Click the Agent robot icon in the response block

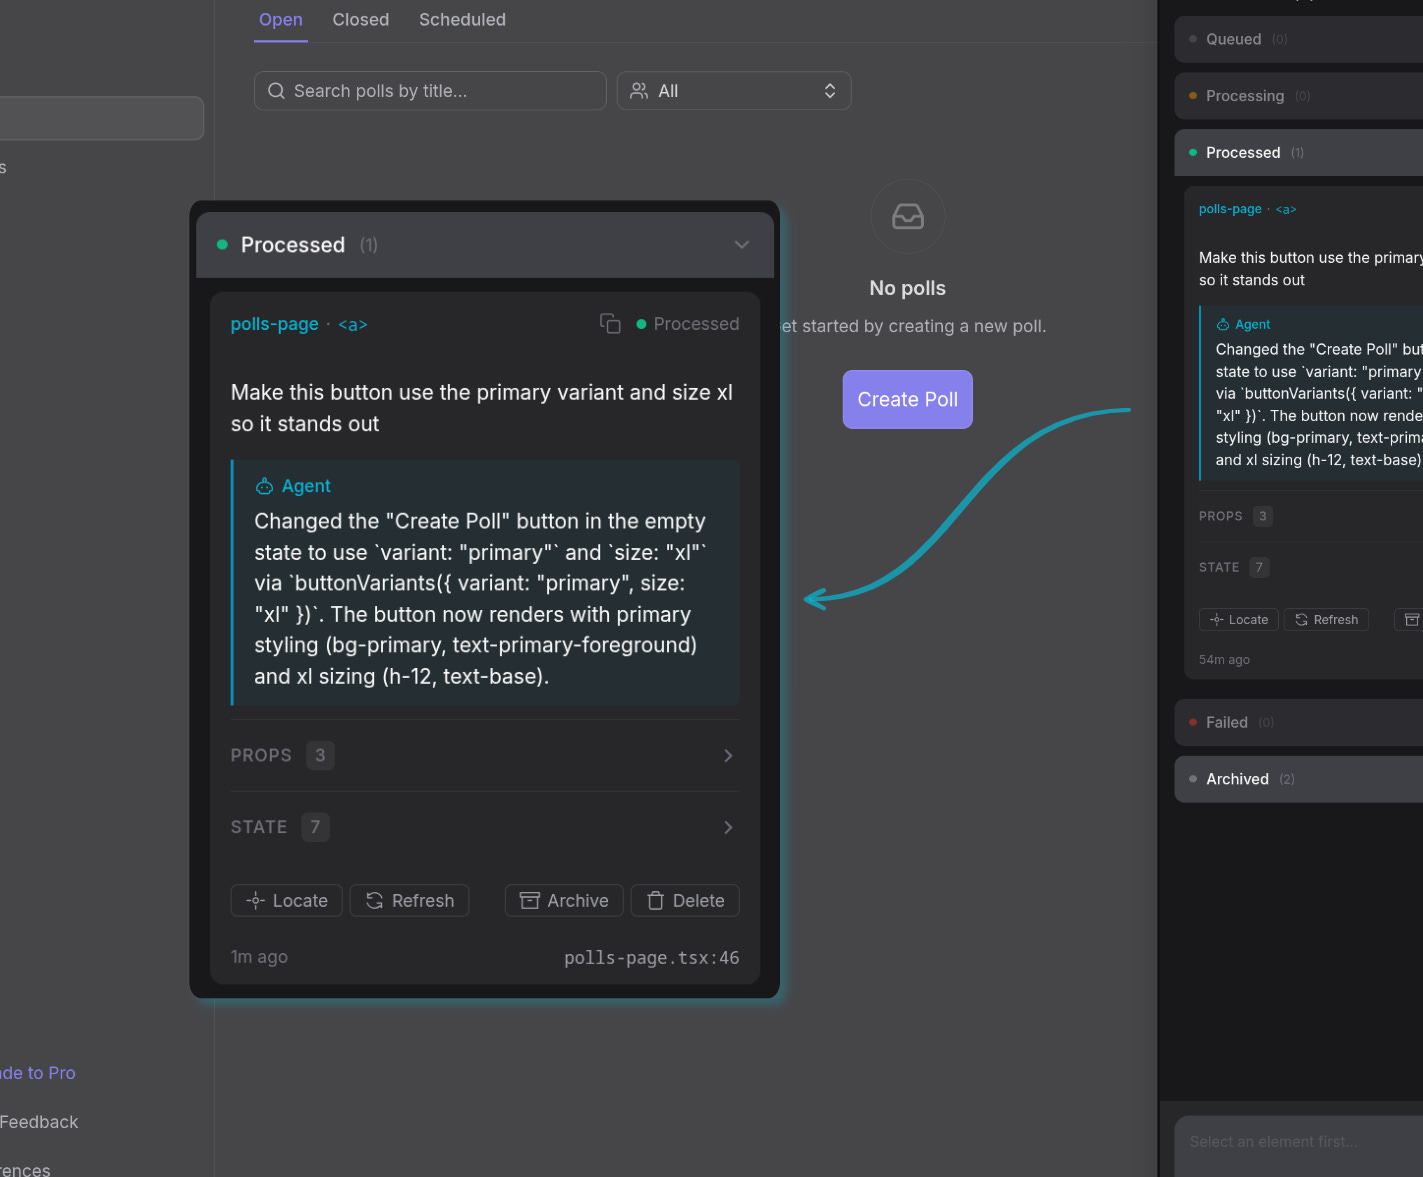pos(263,485)
